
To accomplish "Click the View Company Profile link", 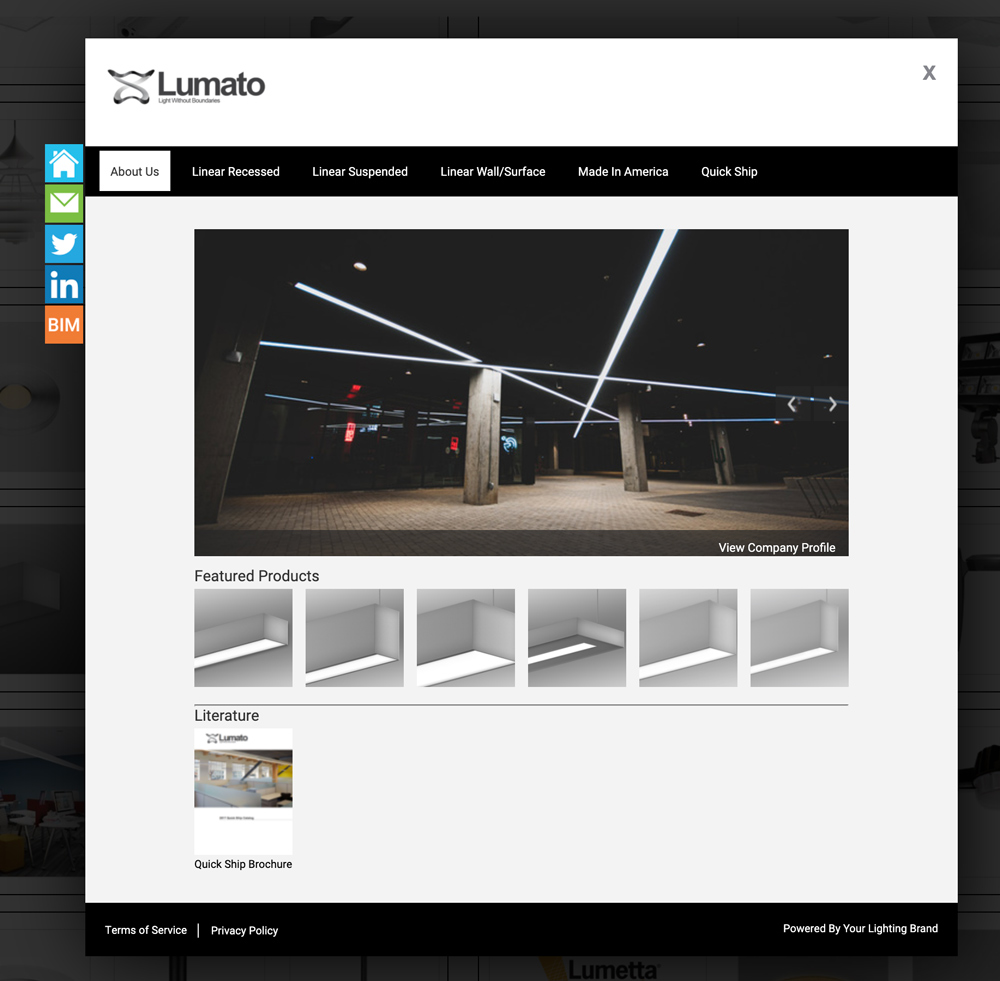I will pyautogui.click(x=777, y=547).
